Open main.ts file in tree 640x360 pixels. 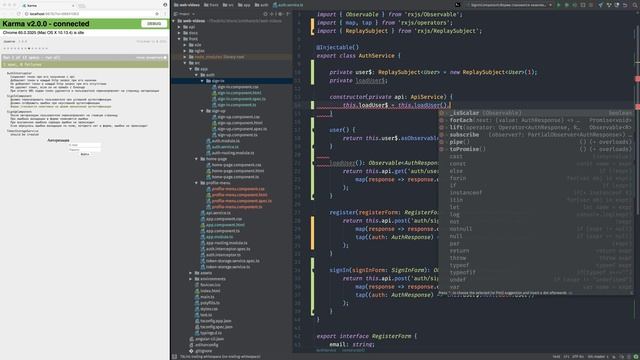coord(207,297)
